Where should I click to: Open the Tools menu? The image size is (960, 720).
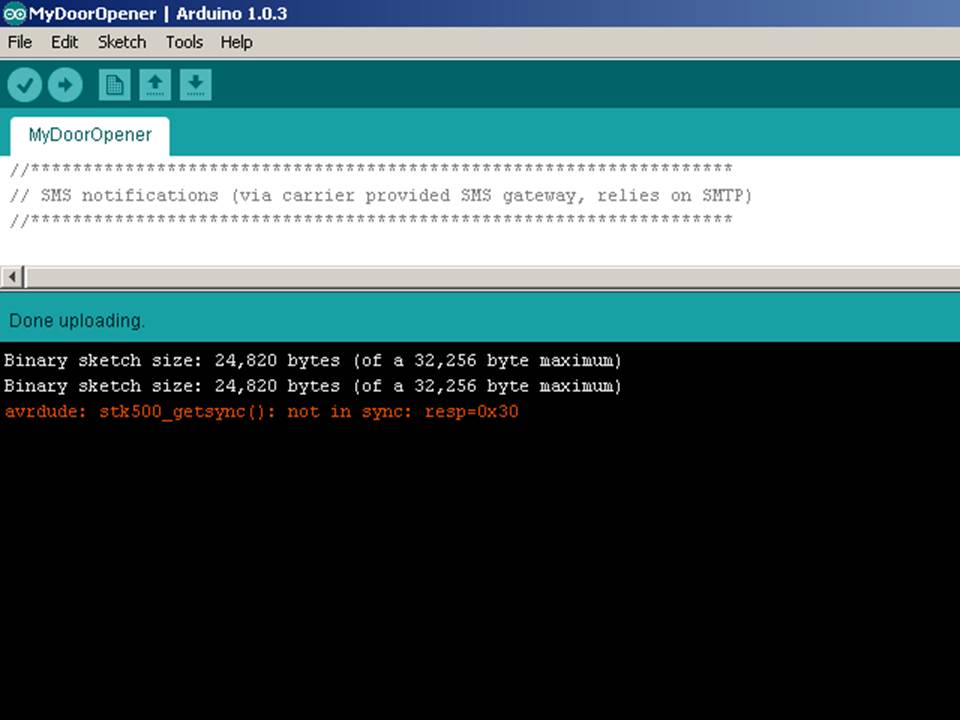(184, 42)
